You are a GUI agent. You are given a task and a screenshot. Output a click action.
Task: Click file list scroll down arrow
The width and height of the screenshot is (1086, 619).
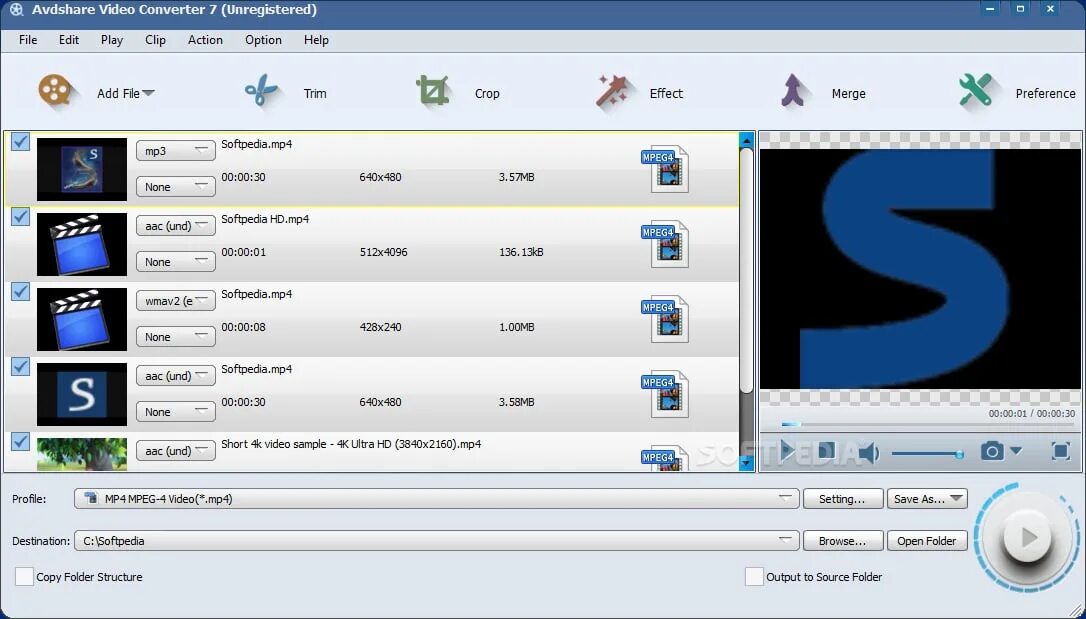(x=746, y=463)
